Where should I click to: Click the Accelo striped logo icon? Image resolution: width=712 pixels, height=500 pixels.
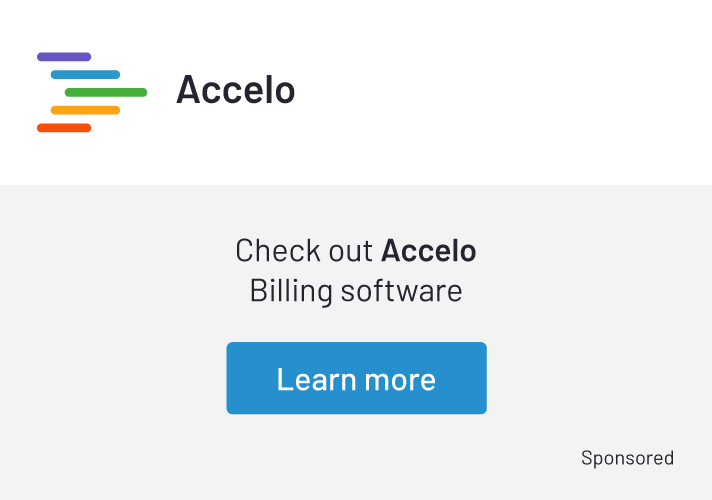[x=92, y=92]
